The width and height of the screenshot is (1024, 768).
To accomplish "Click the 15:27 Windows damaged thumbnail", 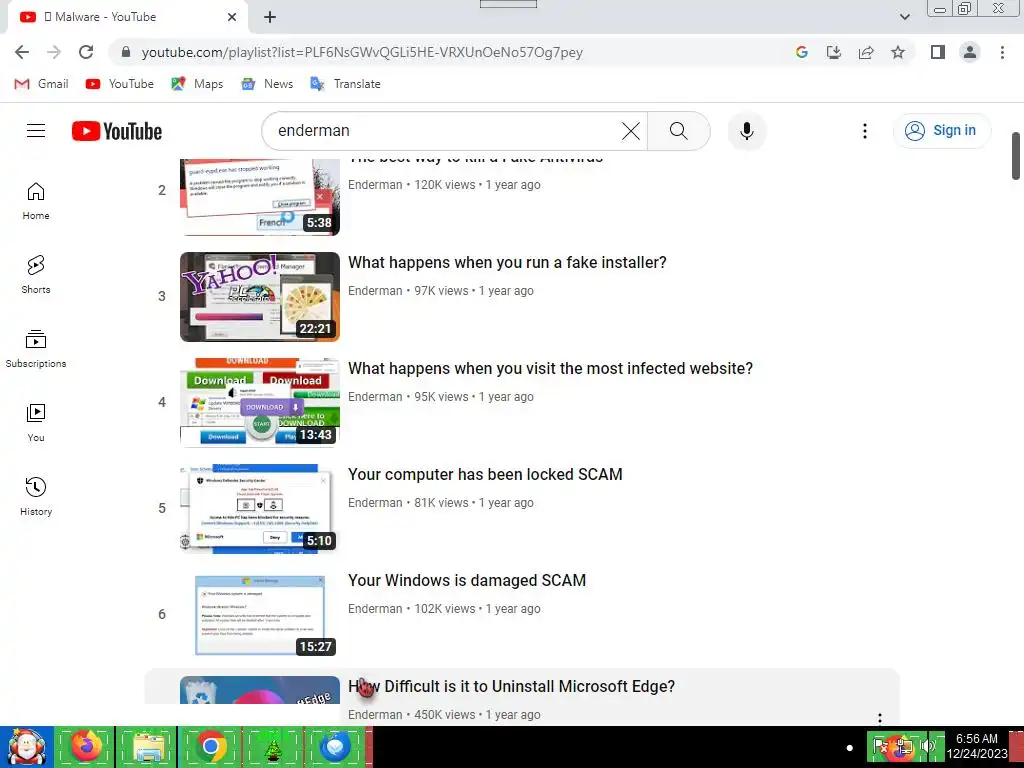I will coord(260,615).
